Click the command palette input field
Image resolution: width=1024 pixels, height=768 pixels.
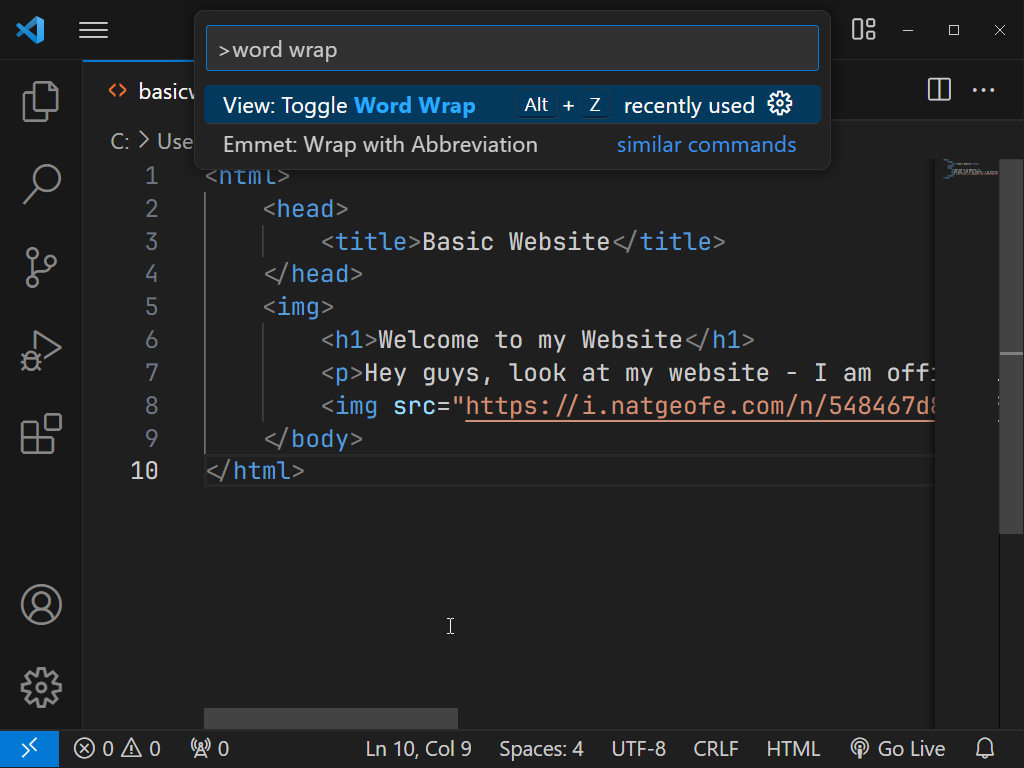tap(512, 49)
